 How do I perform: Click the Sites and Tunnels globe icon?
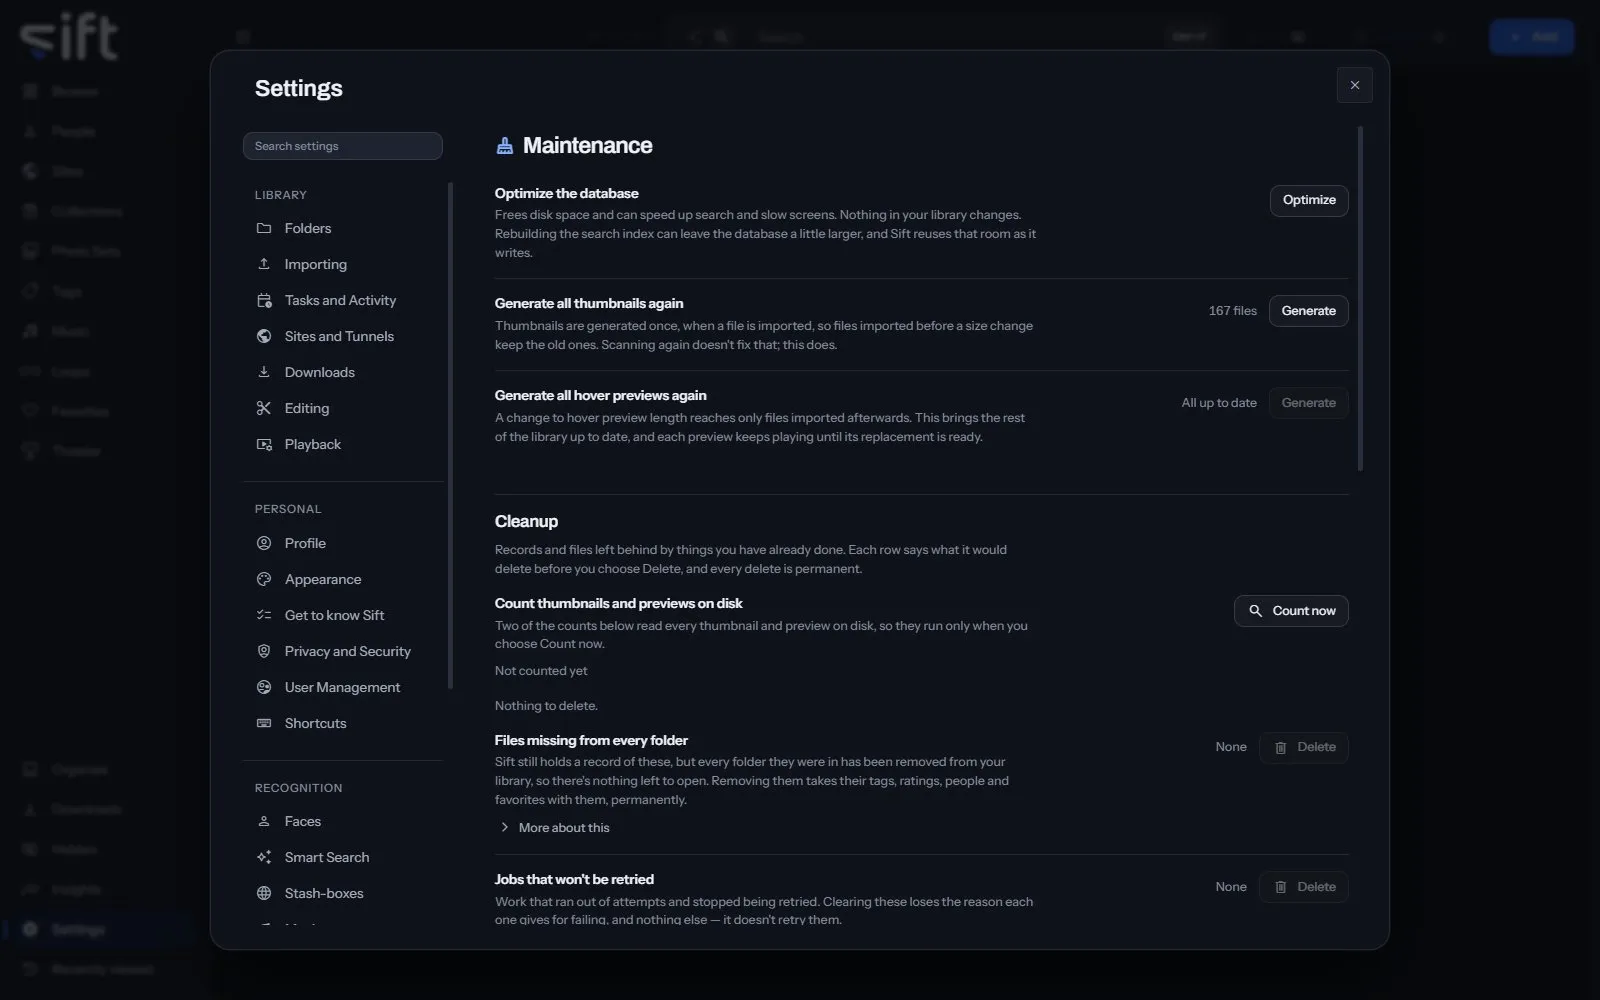point(264,336)
